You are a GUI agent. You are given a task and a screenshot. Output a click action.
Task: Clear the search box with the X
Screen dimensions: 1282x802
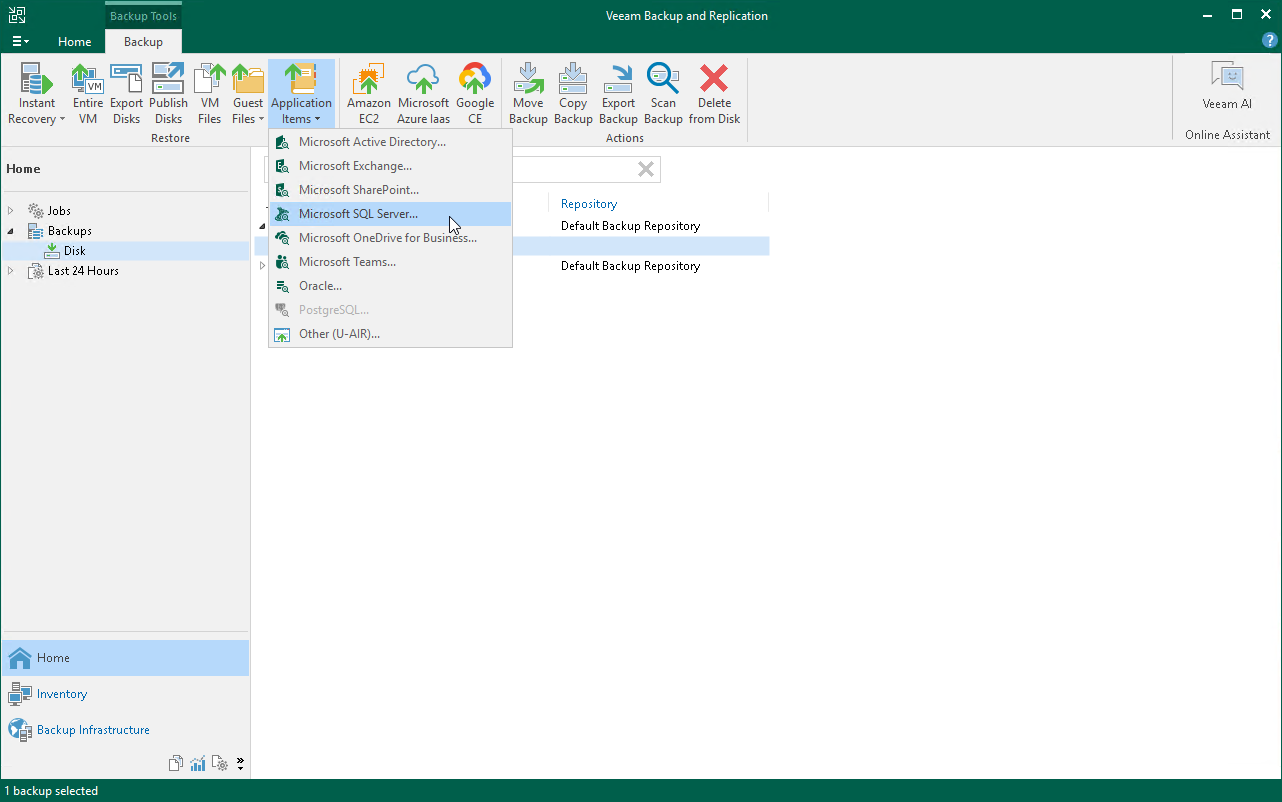click(646, 170)
